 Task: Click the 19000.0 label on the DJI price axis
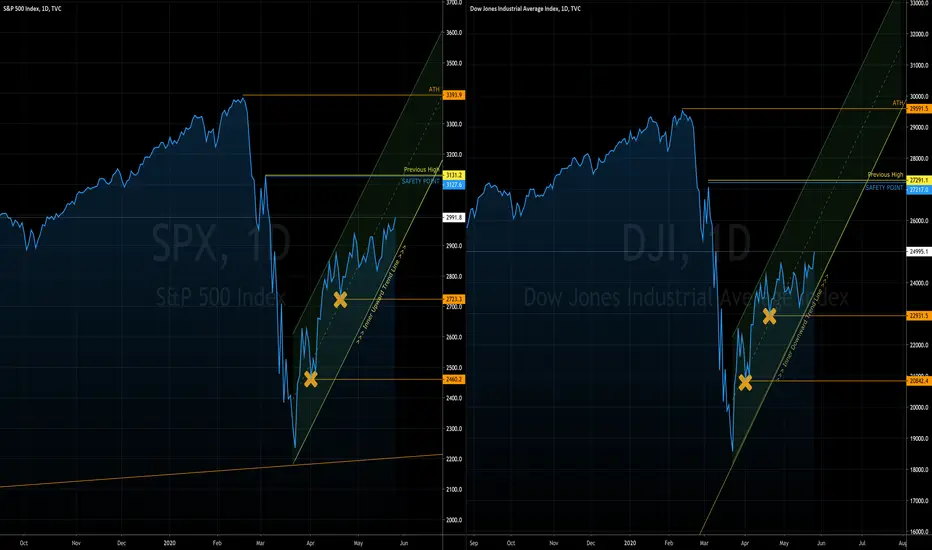click(x=918, y=439)
